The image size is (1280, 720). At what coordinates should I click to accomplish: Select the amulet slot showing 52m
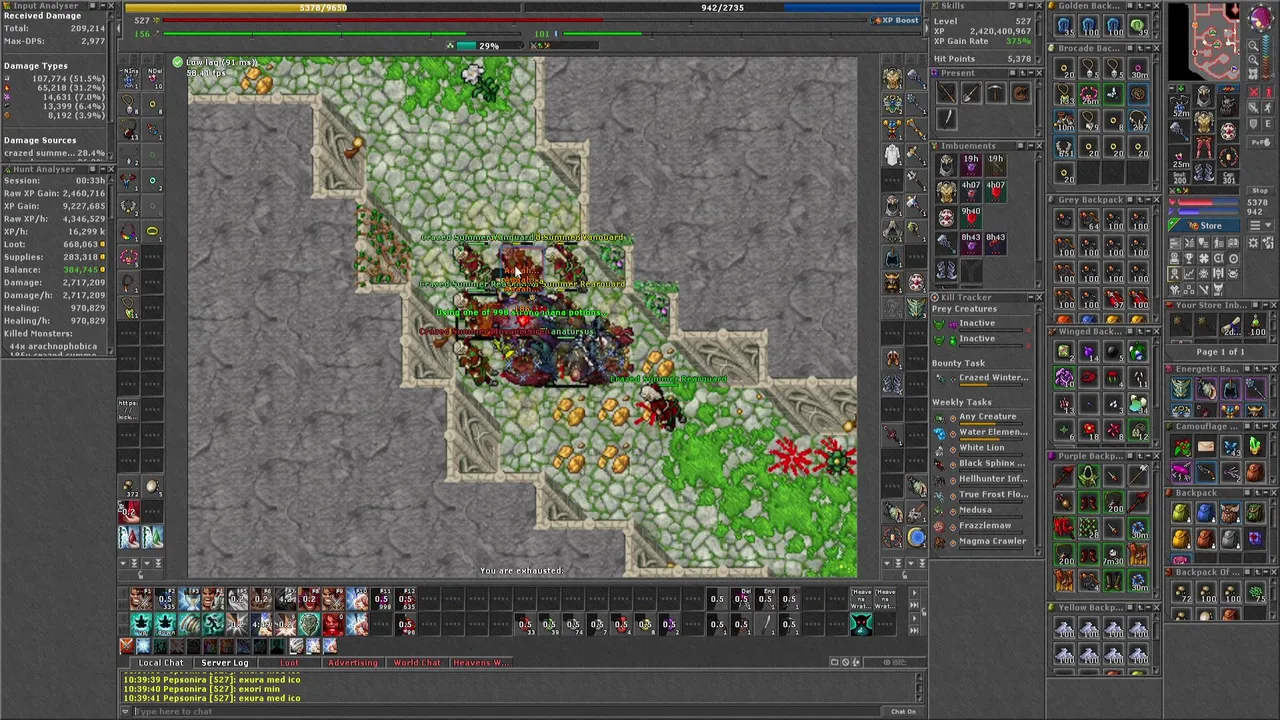pos(1180,104)
